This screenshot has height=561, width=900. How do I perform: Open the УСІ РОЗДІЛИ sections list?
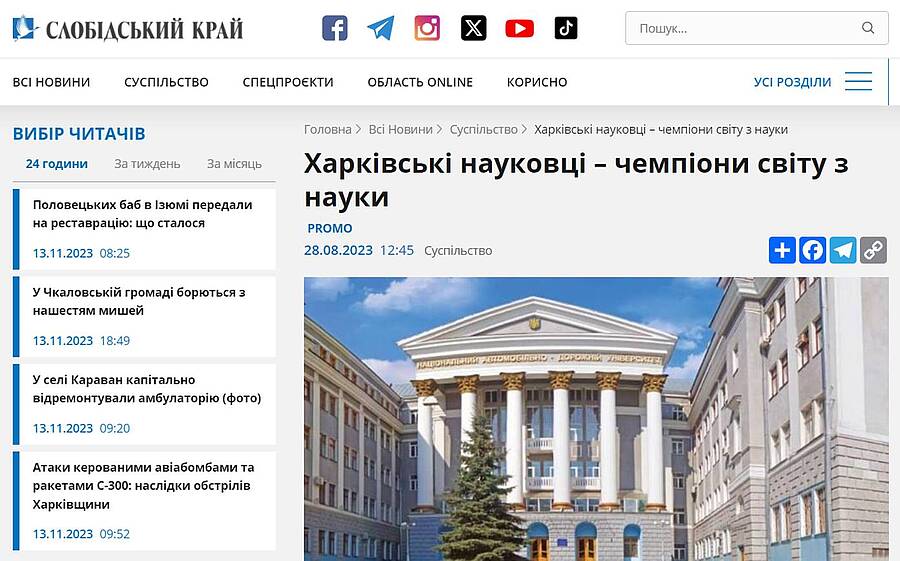(792, 82)
